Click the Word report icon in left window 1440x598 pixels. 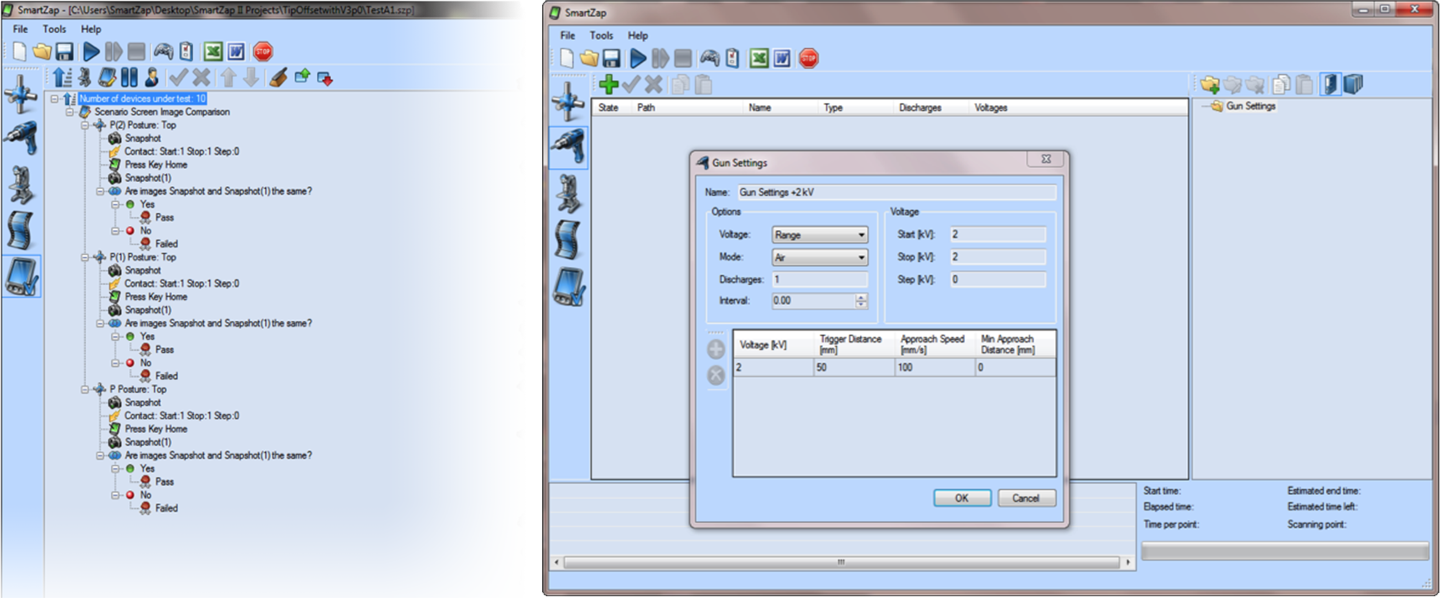coord(237,52)
